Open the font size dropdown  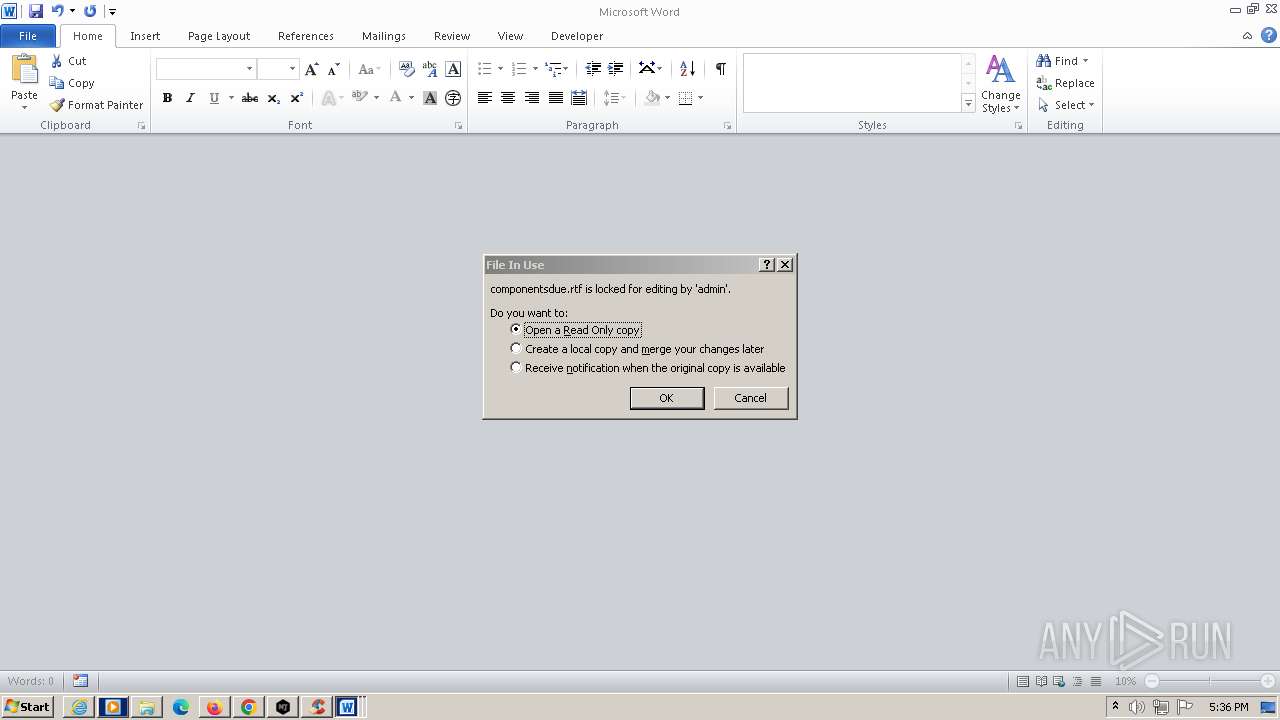pos(292,69)
